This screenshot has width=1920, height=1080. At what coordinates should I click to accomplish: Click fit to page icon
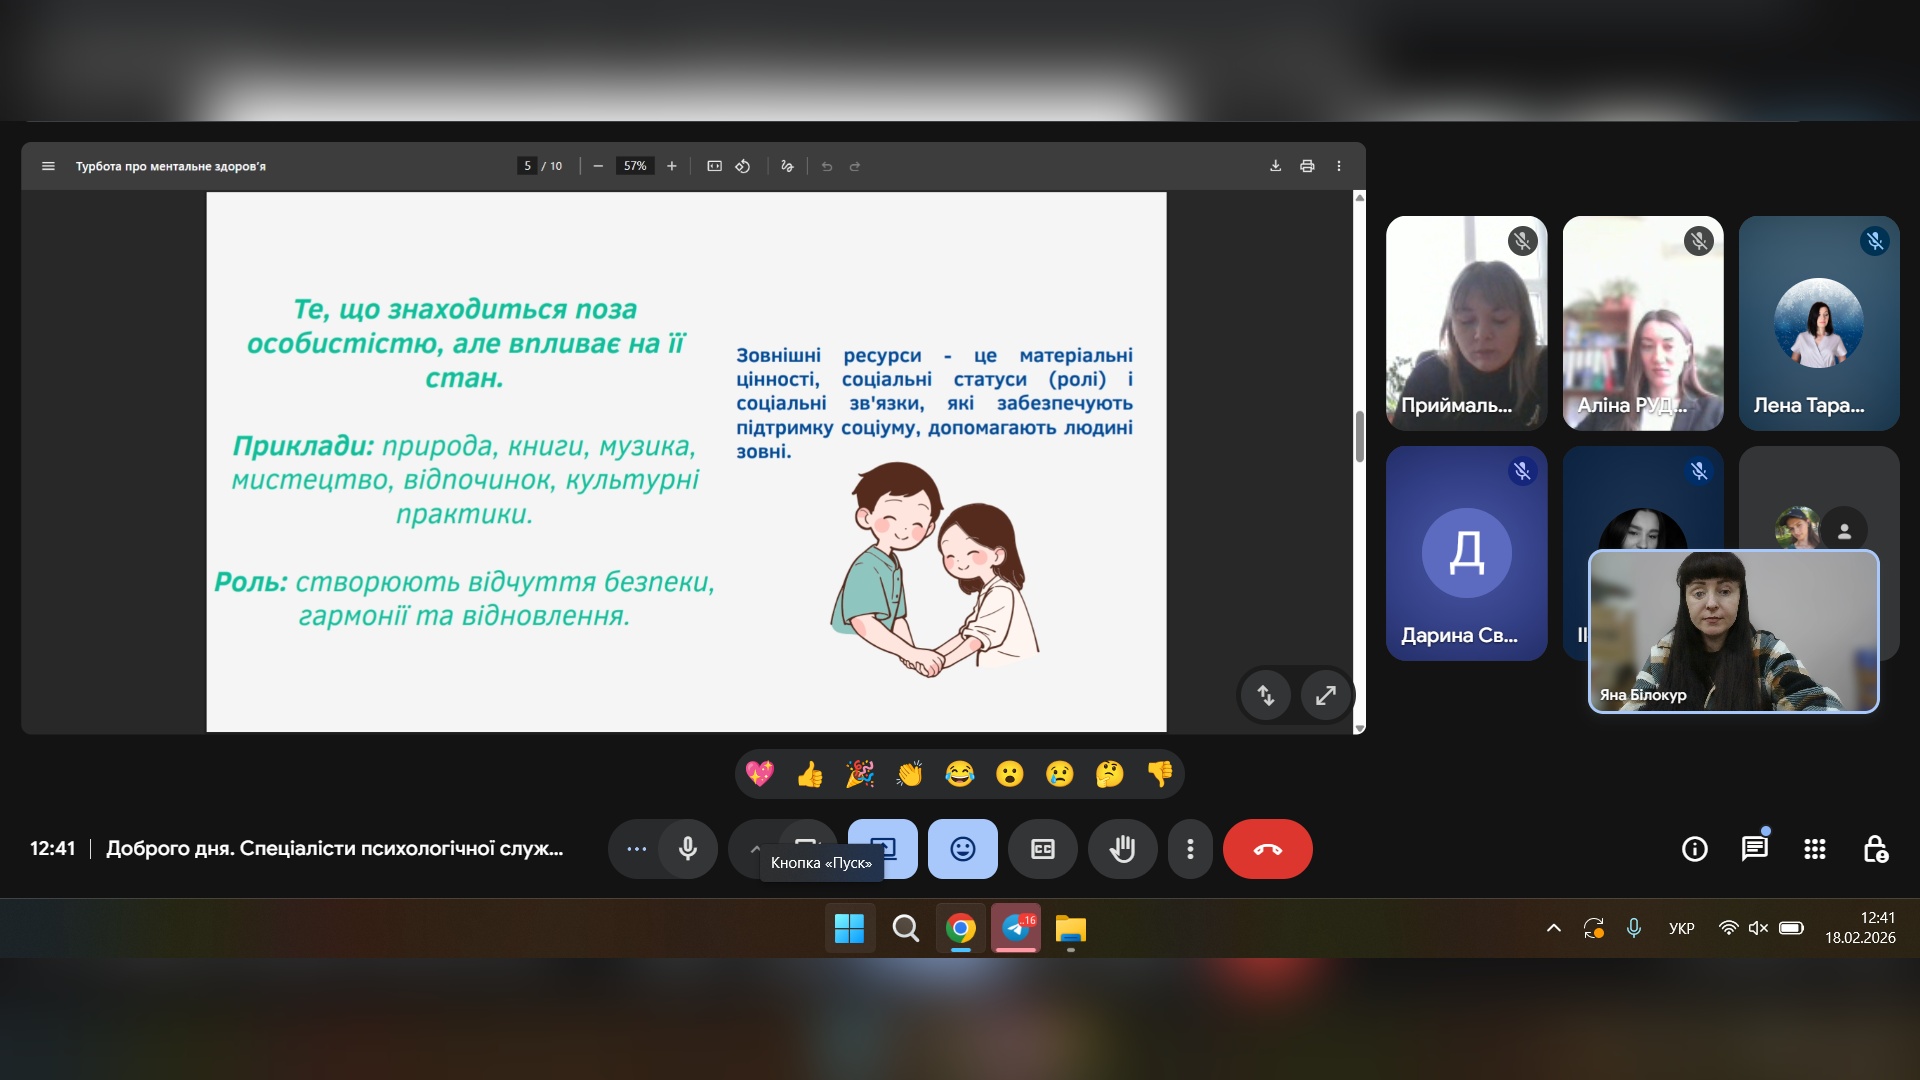[714, 166]
